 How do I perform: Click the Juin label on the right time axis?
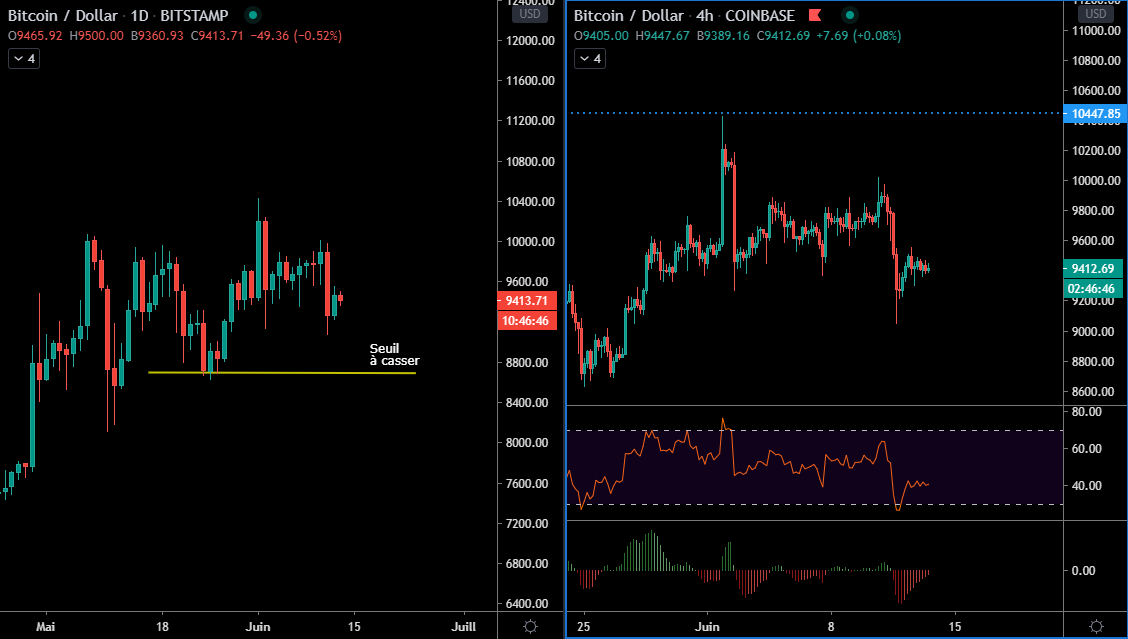point(707,626)
